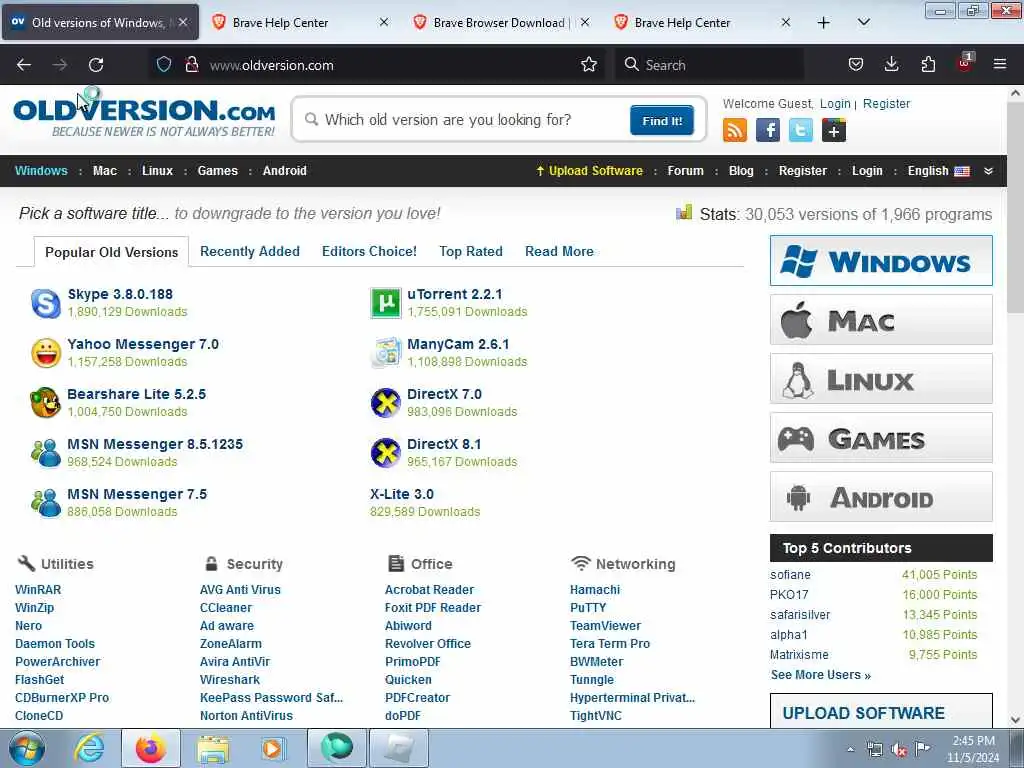
Task: Open the Mac menu item
Action: pyautogui.click(x=104, y=170)
